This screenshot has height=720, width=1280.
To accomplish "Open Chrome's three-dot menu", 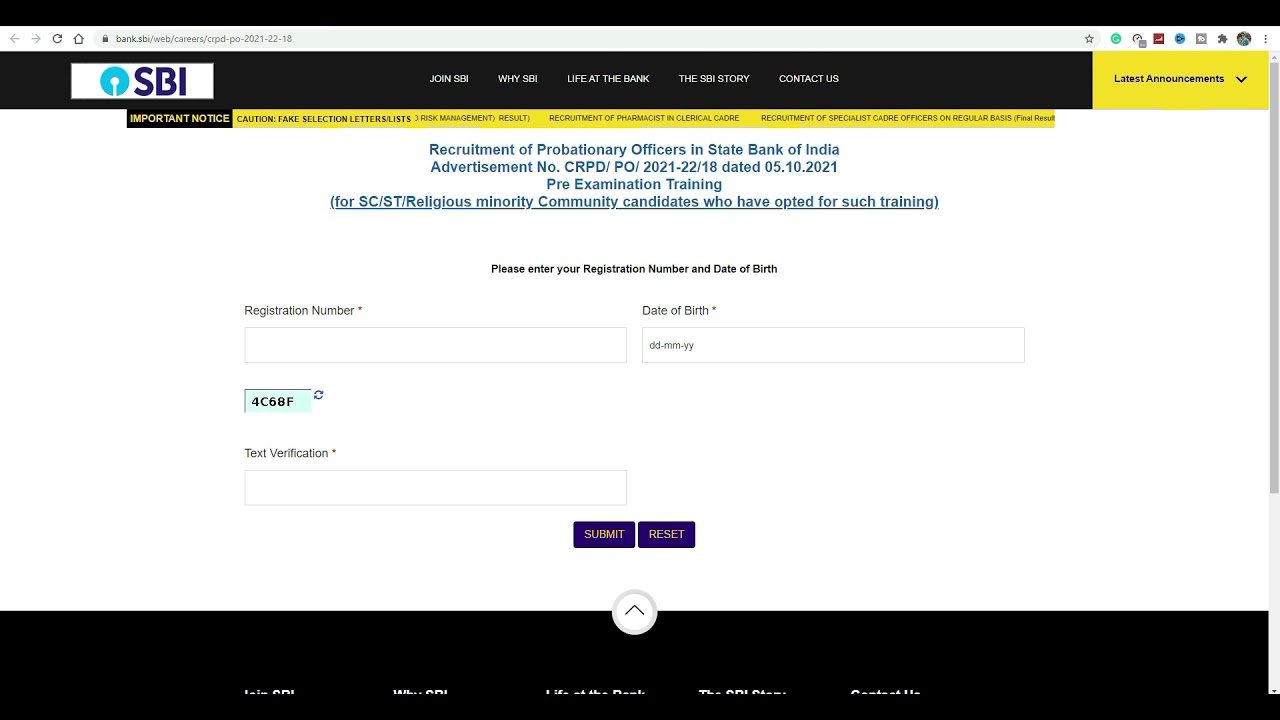I will pyautogui.click(x=1265, y=39).
